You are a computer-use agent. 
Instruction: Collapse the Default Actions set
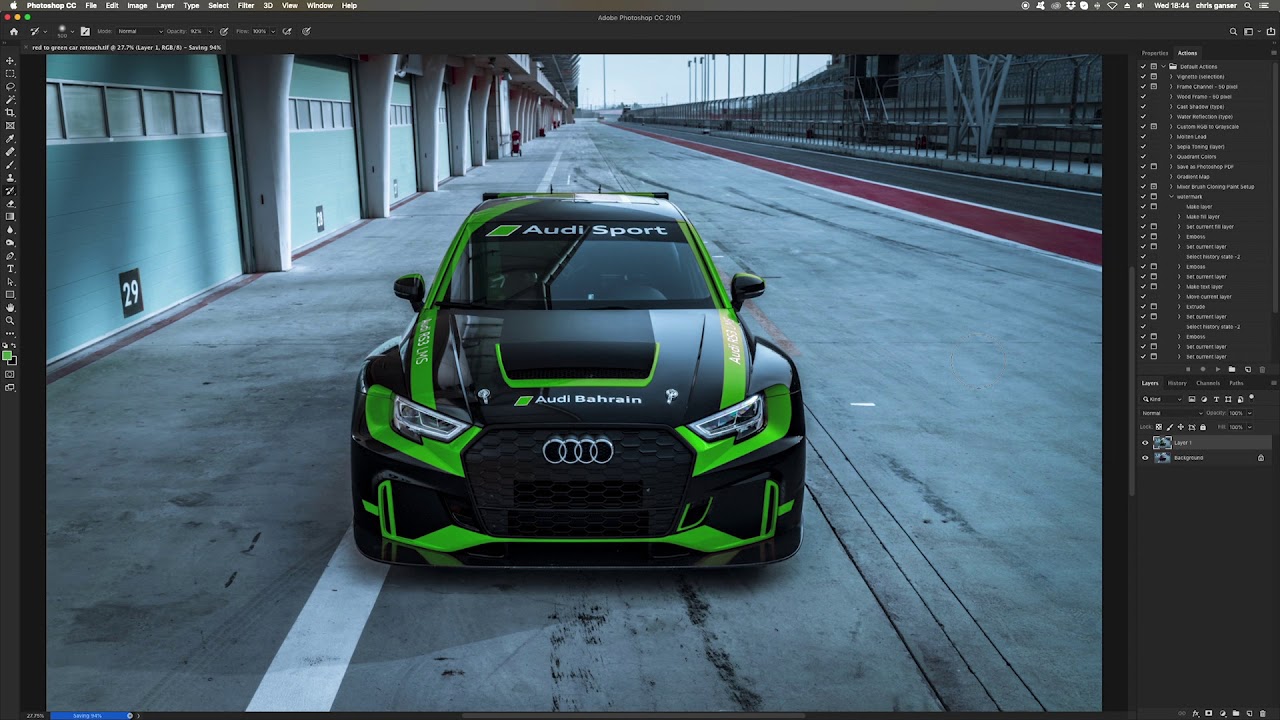1163,67
